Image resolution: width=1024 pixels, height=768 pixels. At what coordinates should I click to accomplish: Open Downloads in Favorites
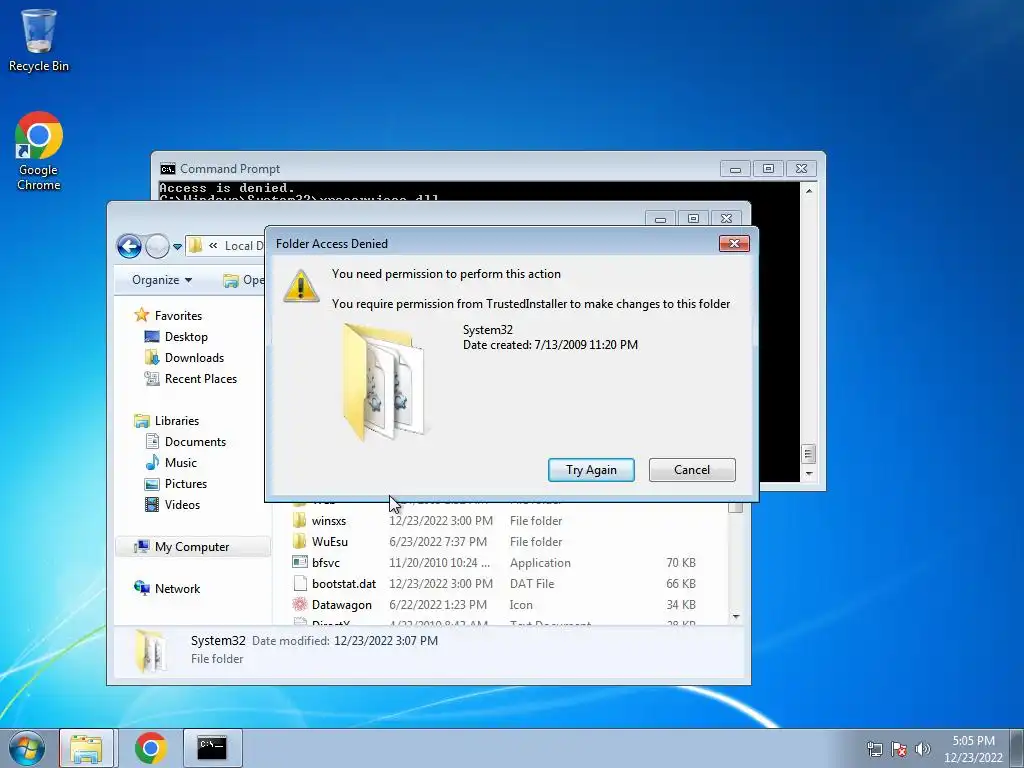[184, 358]
